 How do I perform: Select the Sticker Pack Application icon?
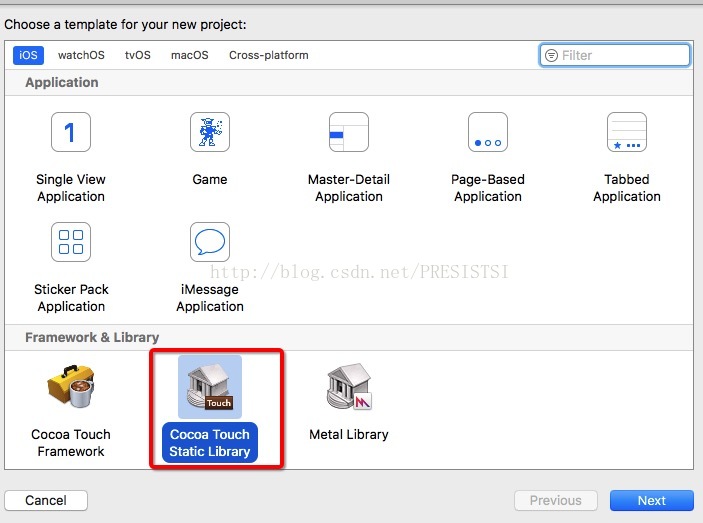point(71,242)
